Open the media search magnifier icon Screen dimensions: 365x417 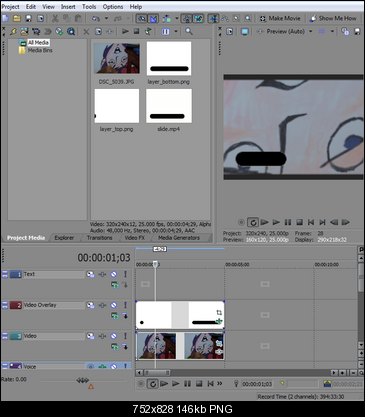coord(189,31)
